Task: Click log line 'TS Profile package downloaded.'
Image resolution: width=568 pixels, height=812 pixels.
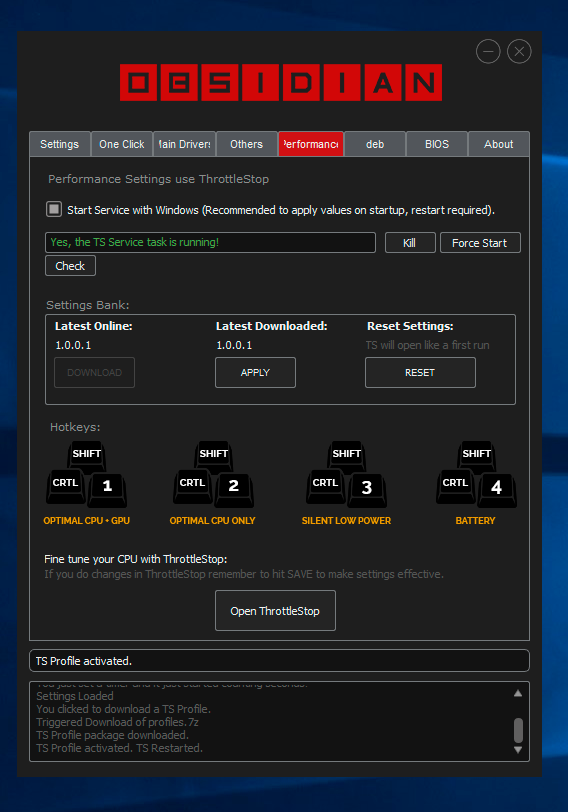Action: [112, 735]
